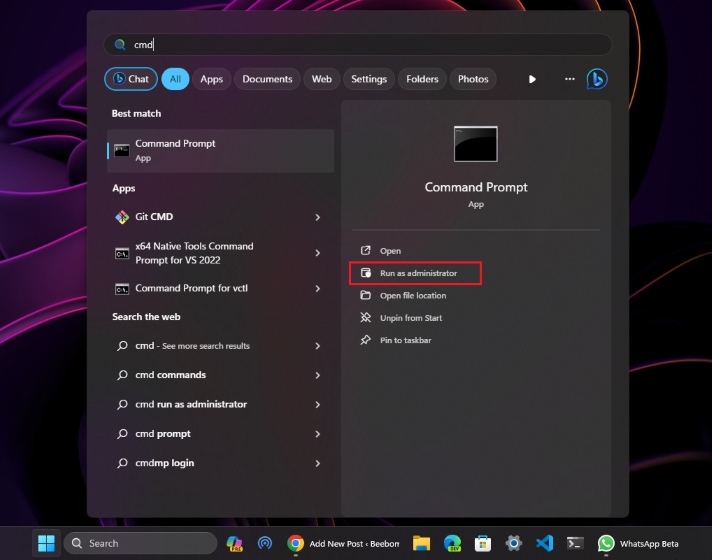Click 'Add New Post ‹ Beebom' taskbar label
The width and height of the screenshot is (712, 560).
[354, 544]
